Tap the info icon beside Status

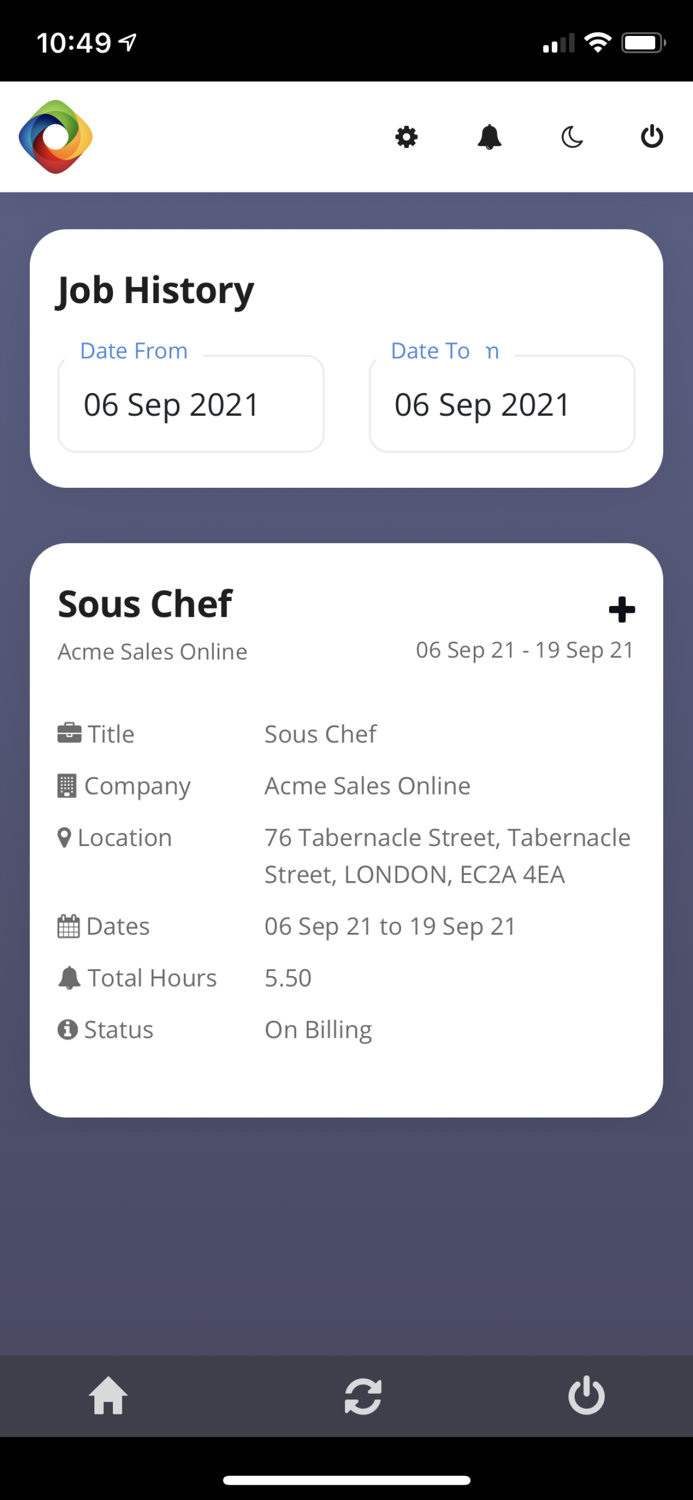66,1029
